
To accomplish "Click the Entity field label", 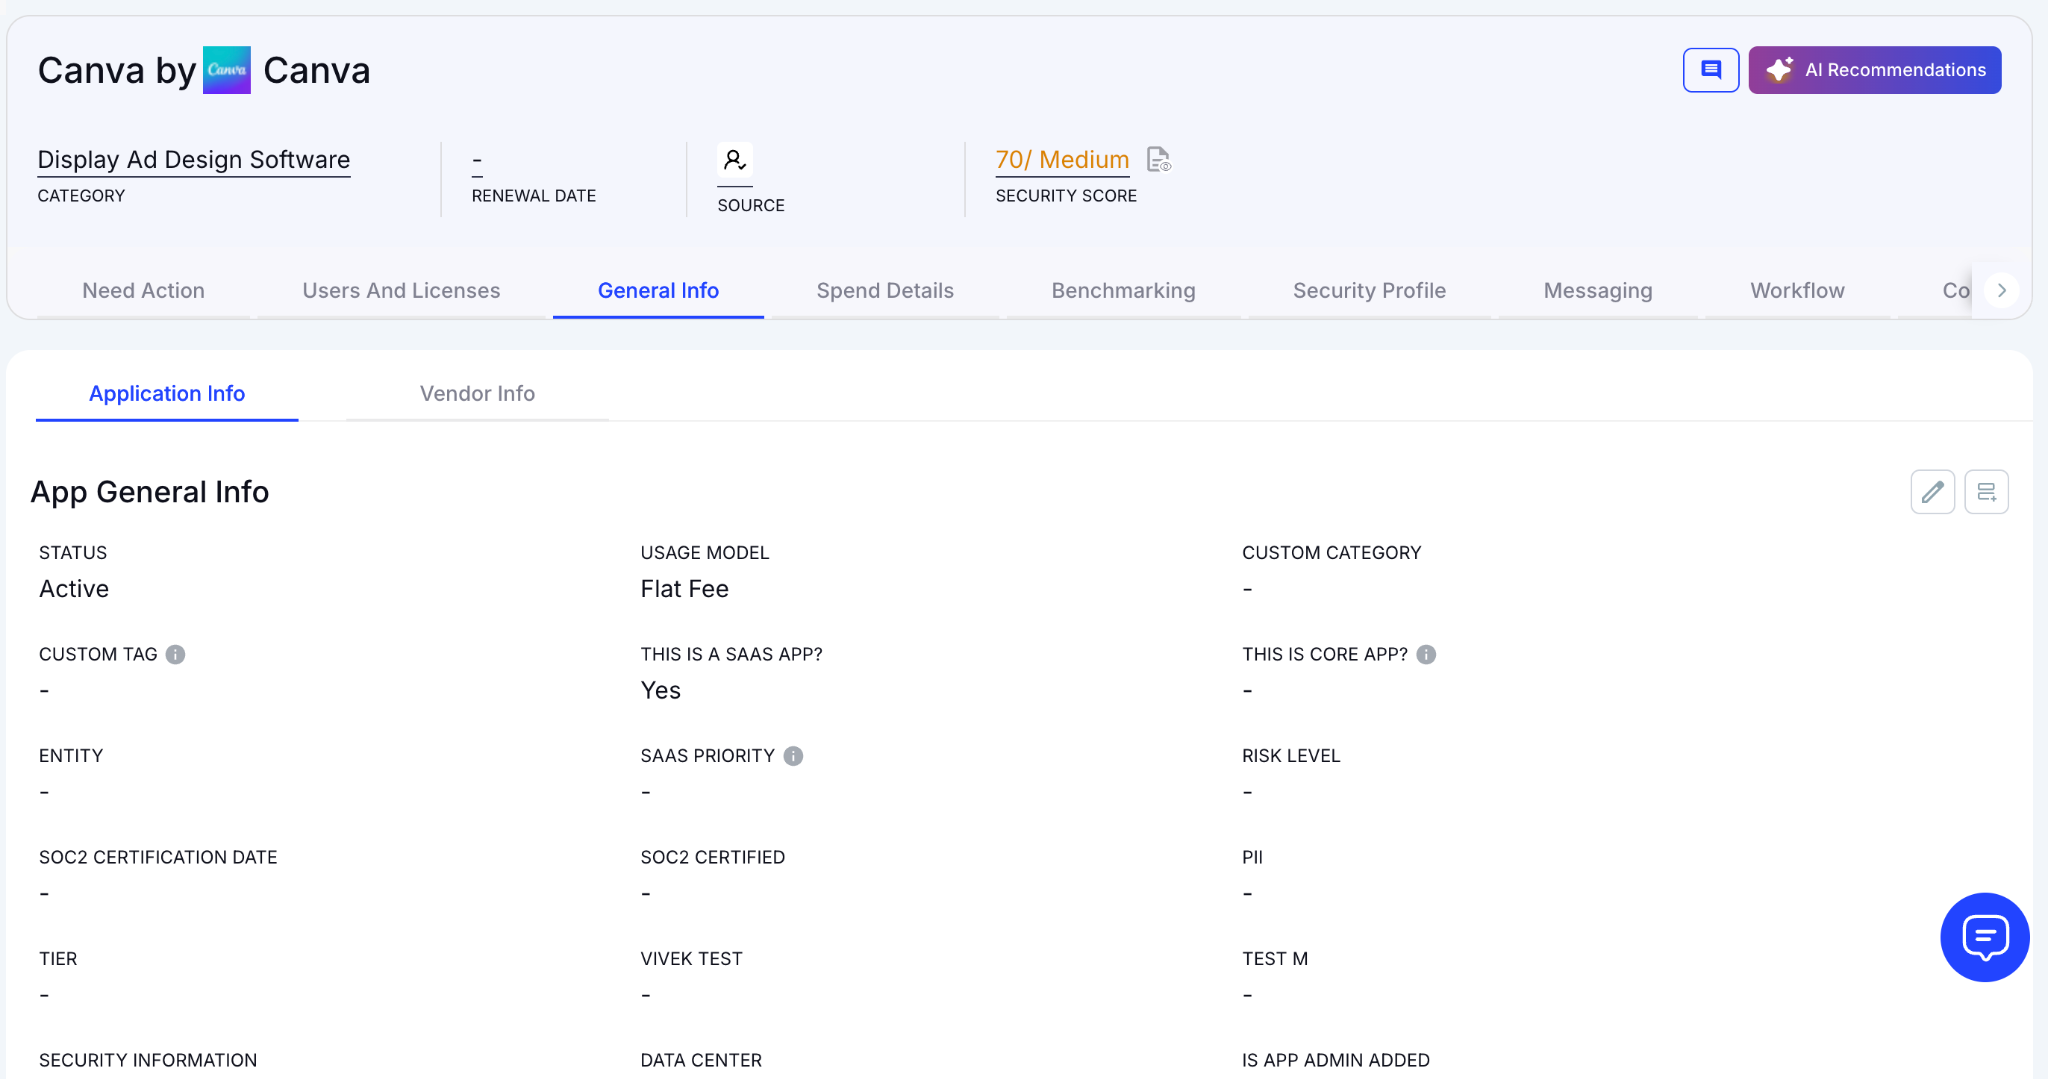I will [x=71, y=756].
